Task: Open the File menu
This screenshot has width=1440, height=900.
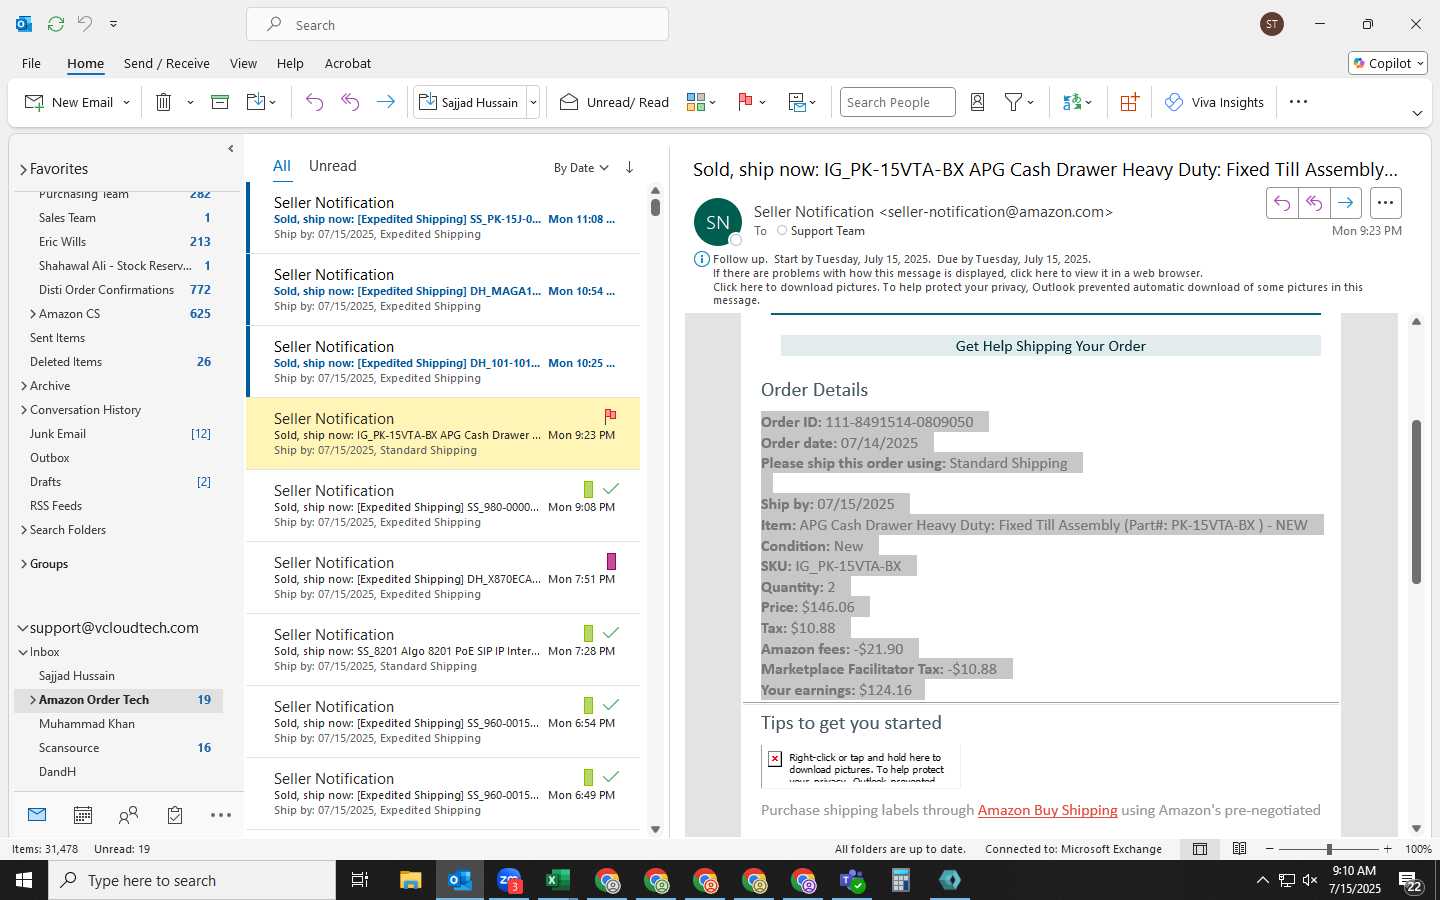Action: [x=31, y=63]
